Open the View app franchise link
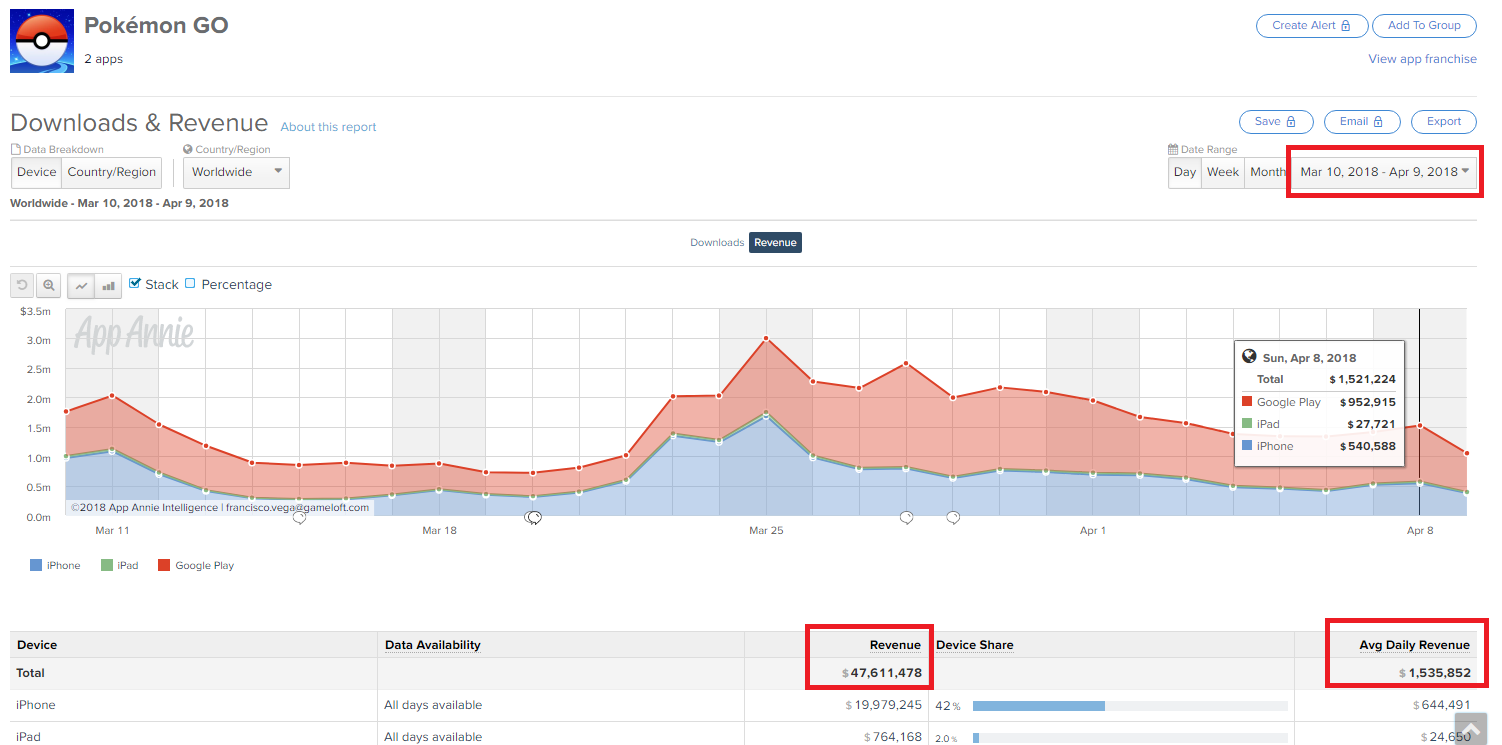 point(1422,59)
